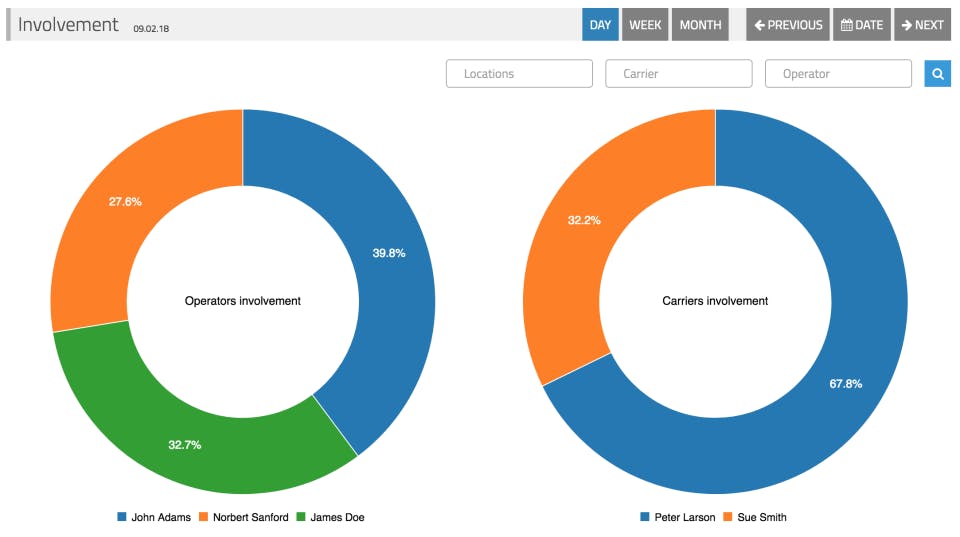Switch to the WEEK view

pyautogui.click(x=645, y=24)
